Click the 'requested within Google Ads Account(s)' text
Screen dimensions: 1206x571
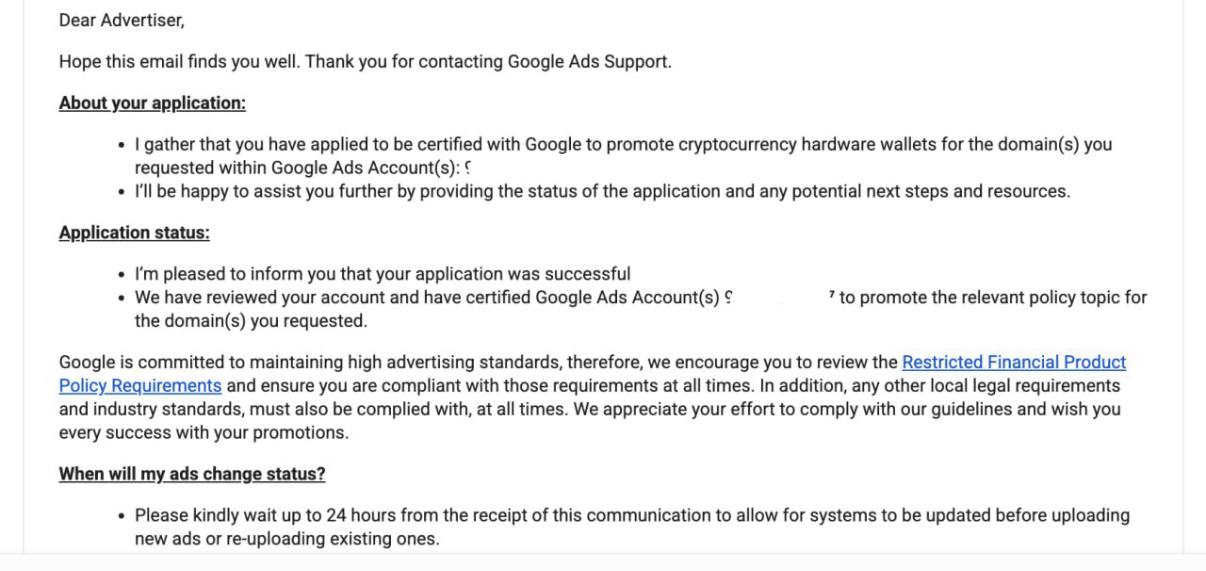[297, 168]
